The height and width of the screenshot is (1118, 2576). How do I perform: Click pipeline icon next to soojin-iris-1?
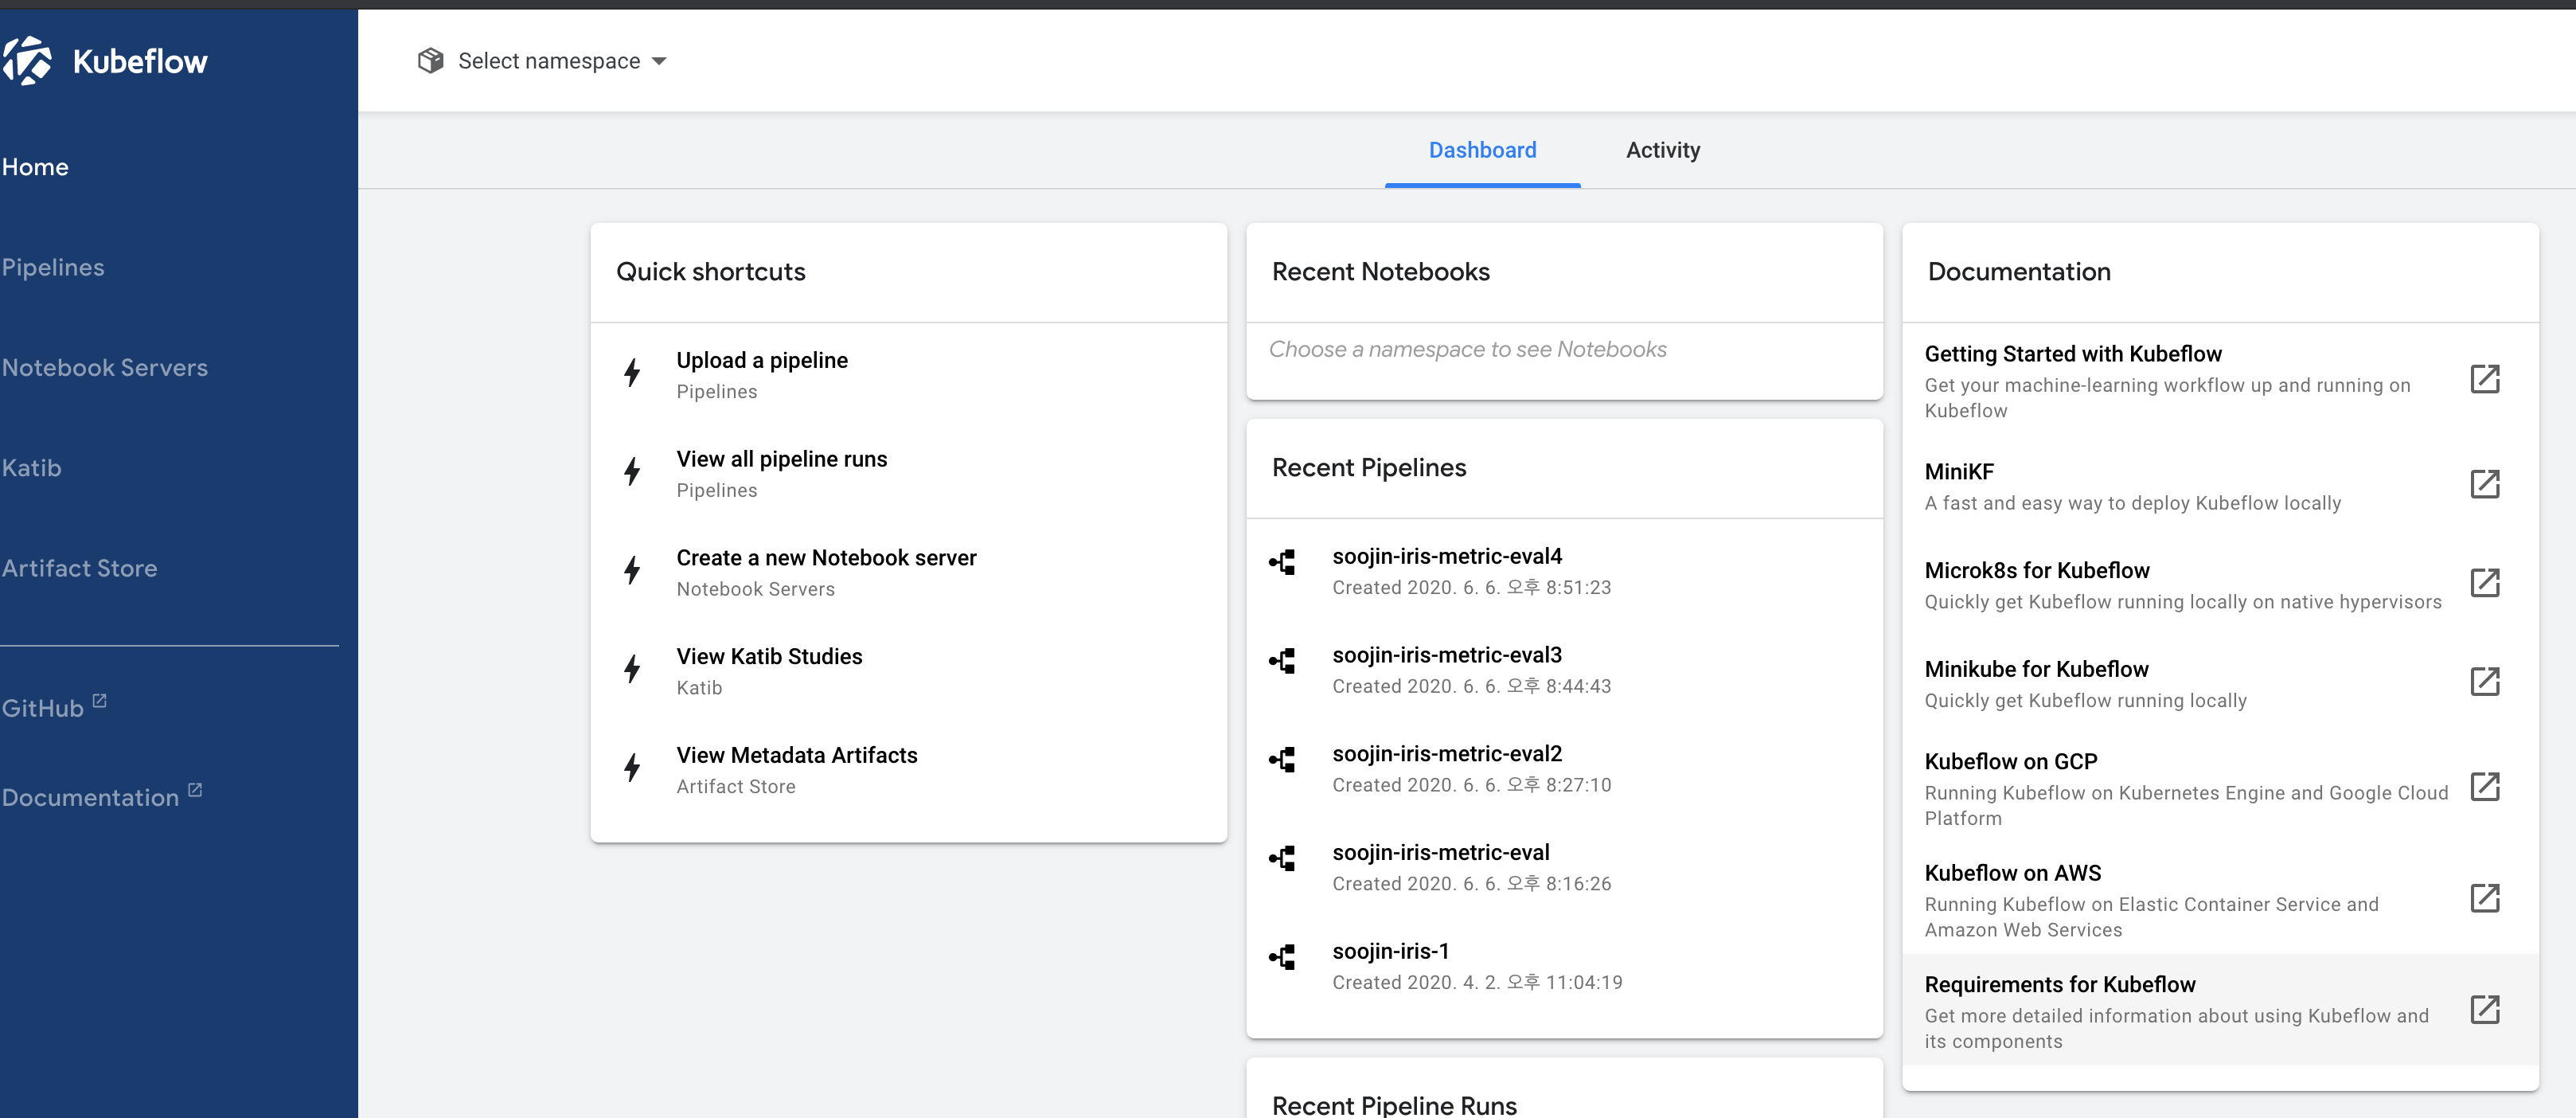point(1283,957)
